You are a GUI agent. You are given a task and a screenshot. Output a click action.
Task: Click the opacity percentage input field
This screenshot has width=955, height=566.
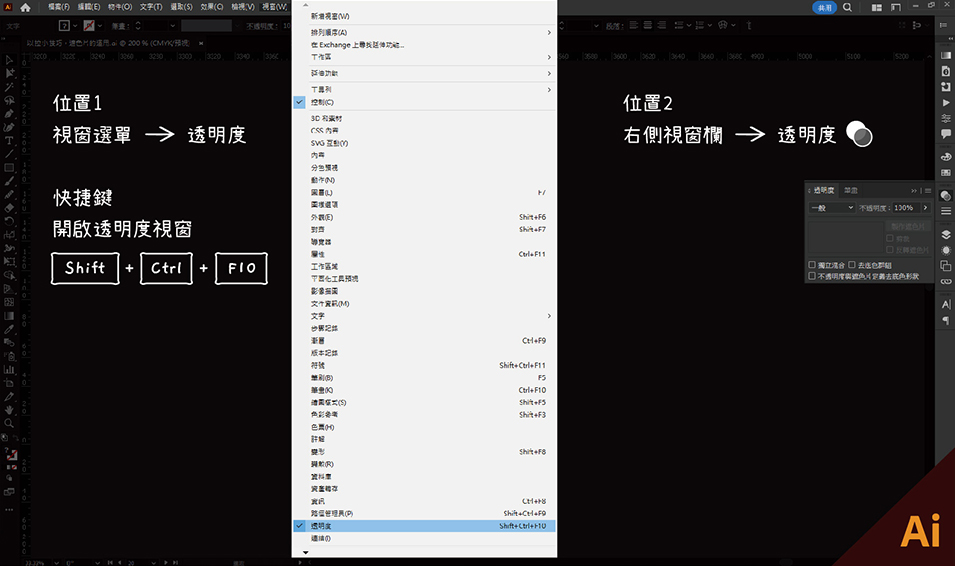point(903,208)
